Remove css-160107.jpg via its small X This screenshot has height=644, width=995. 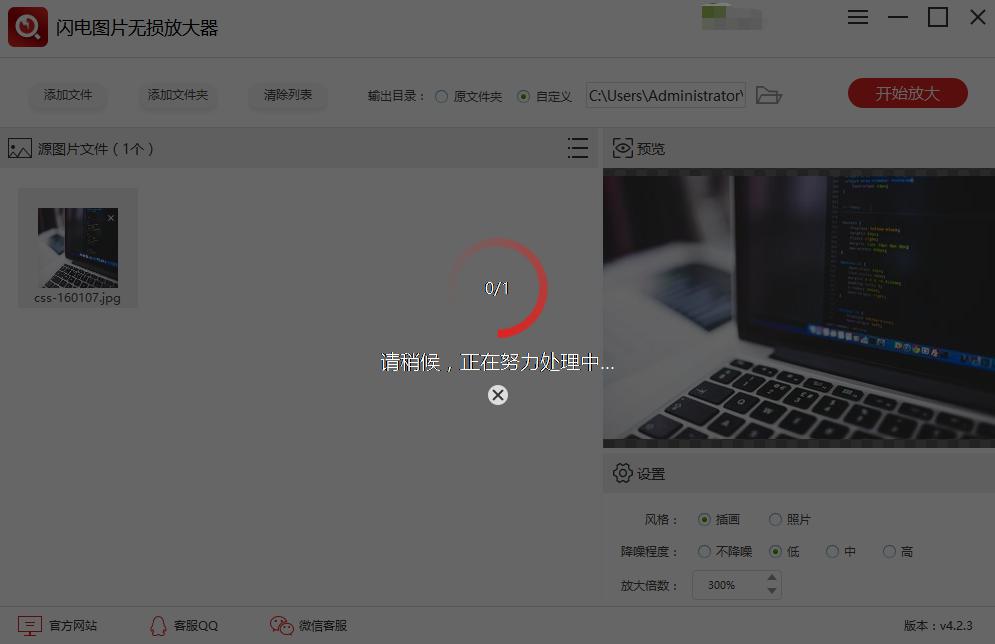point(111,218)
